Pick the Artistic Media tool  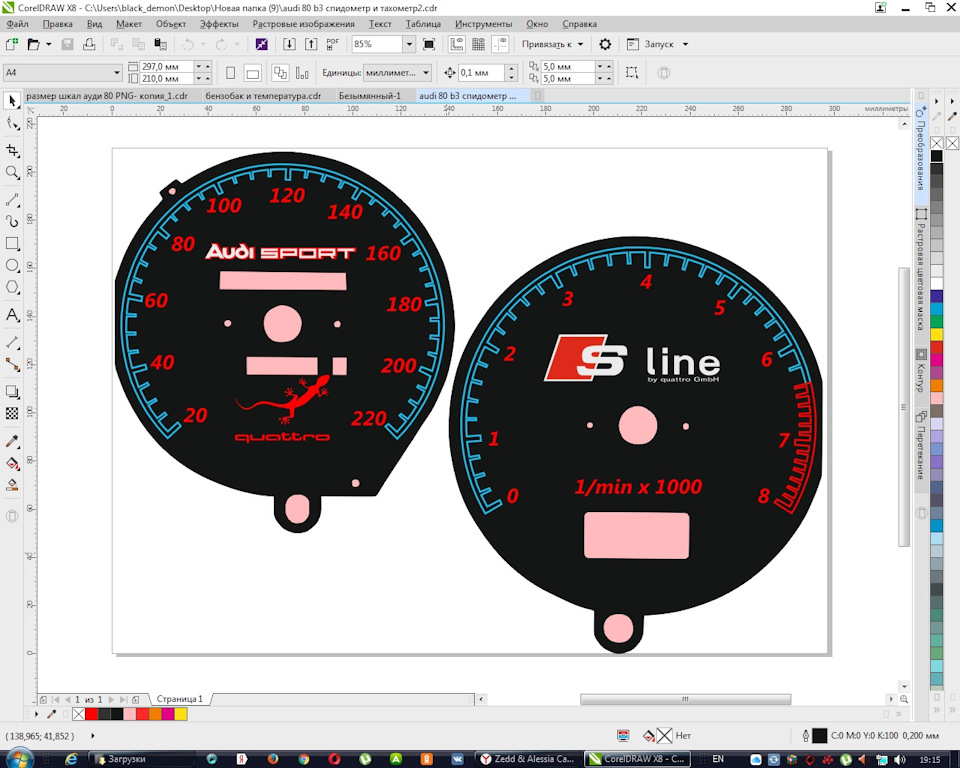(x=12, y=221)
